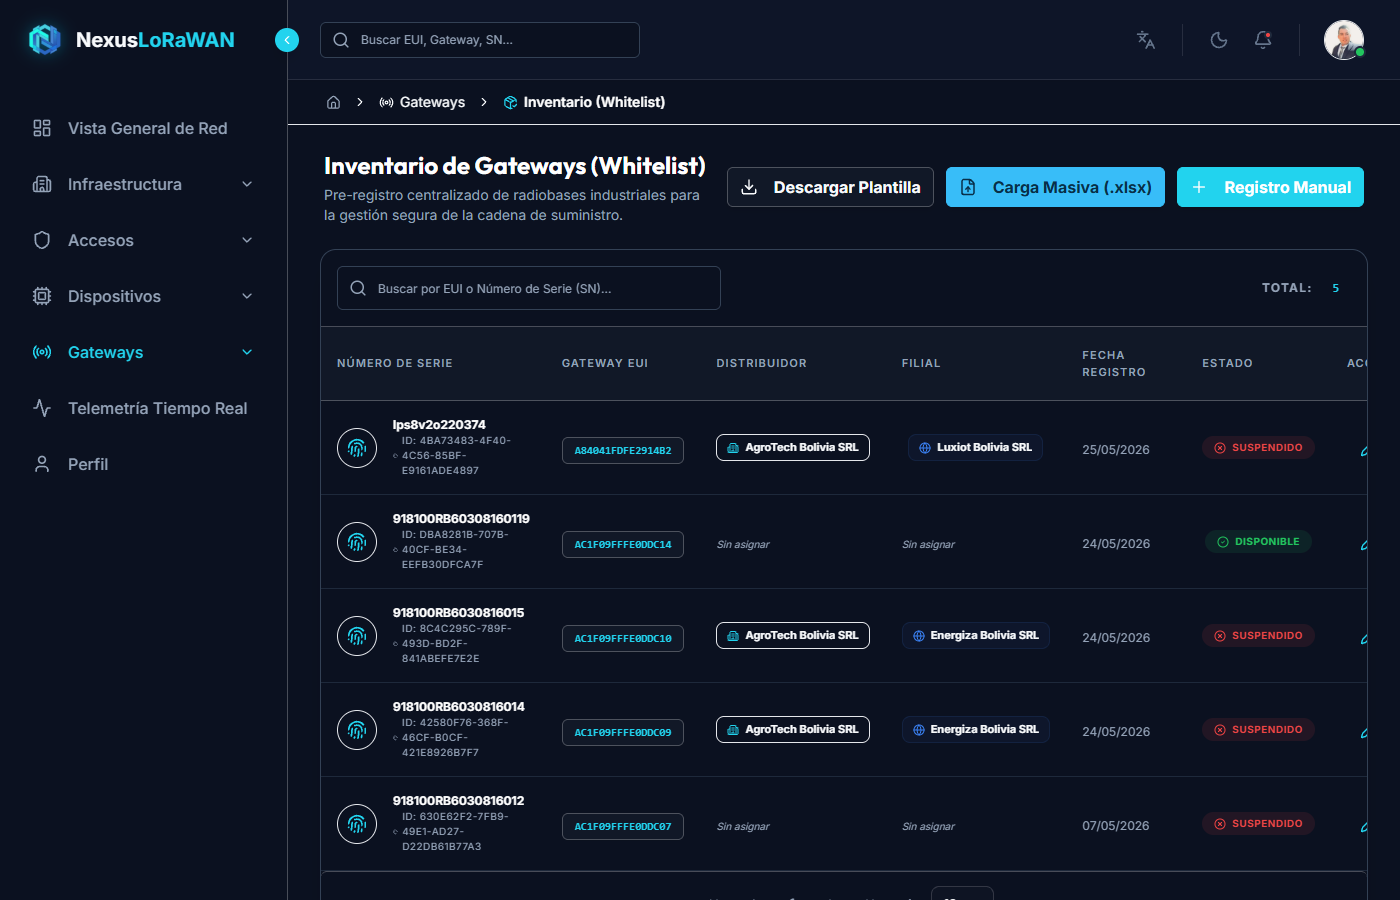
Task: Click the EUI badge AC1F09FFFE0DDC07
Action: click(623, 827)
